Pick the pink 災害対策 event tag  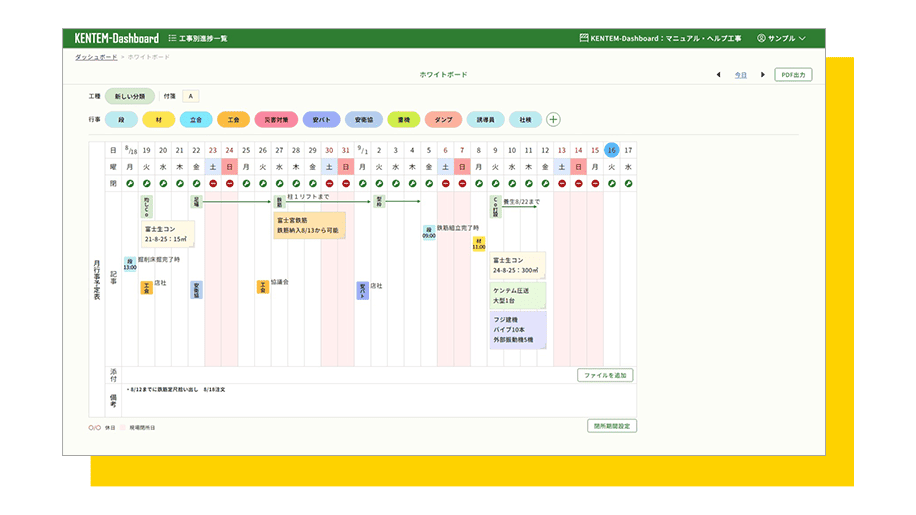[x=276, y=120]
